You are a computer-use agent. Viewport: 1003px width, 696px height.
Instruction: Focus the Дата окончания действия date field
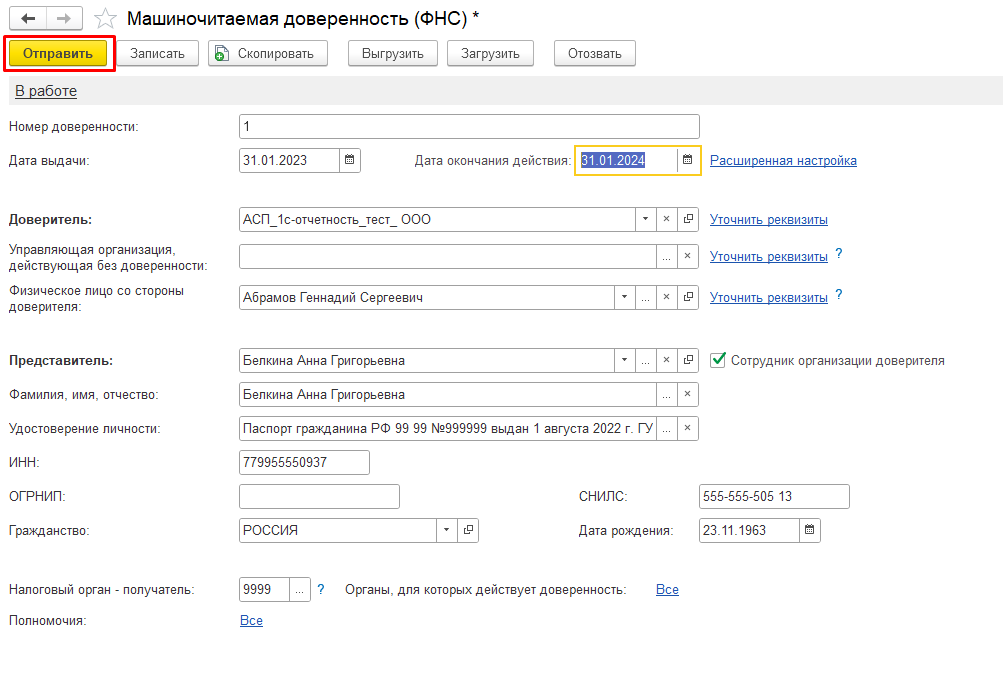627,160
